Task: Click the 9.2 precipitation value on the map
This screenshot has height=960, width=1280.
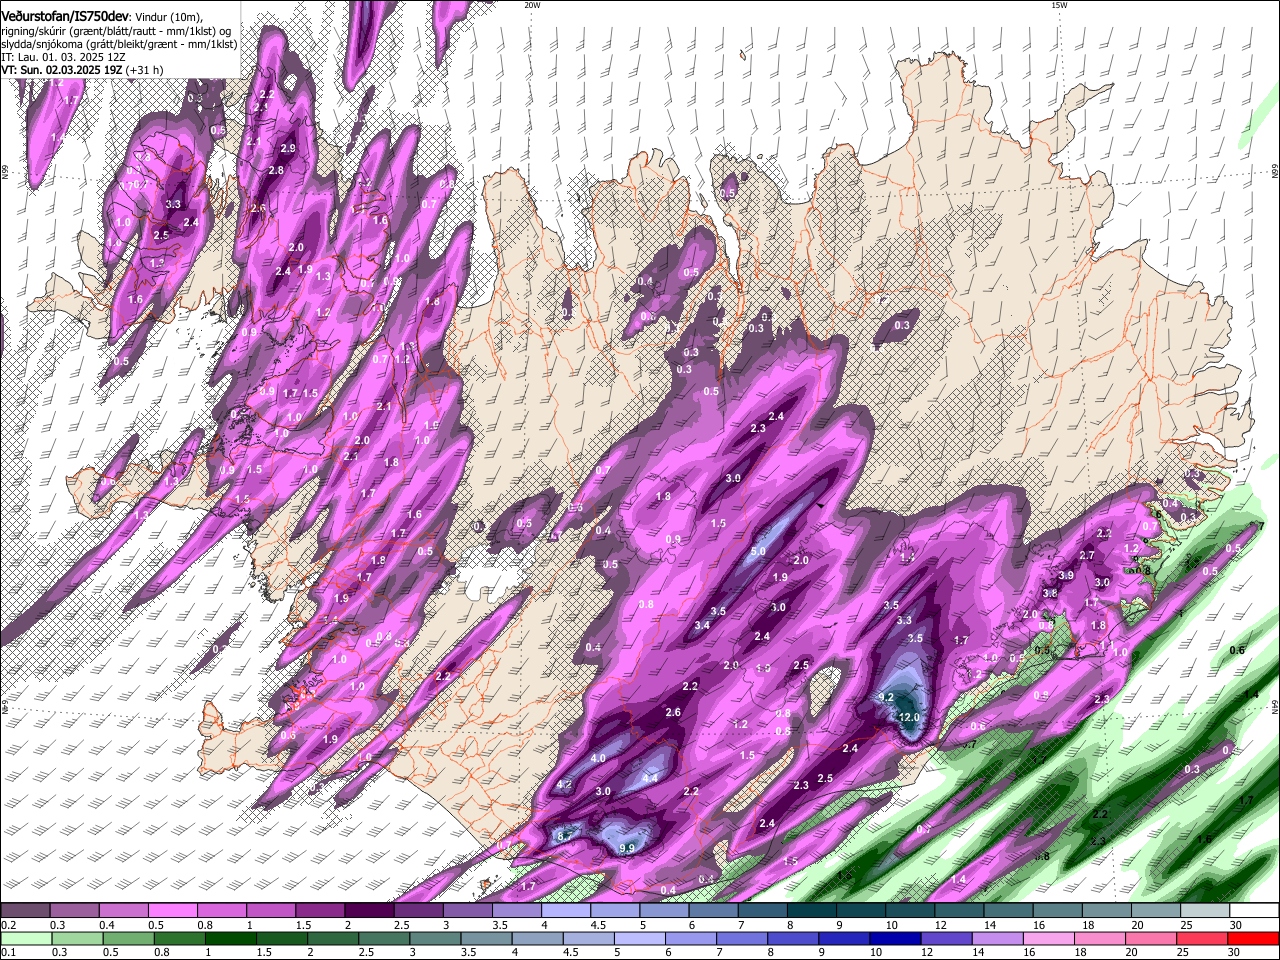Action: 886,697
